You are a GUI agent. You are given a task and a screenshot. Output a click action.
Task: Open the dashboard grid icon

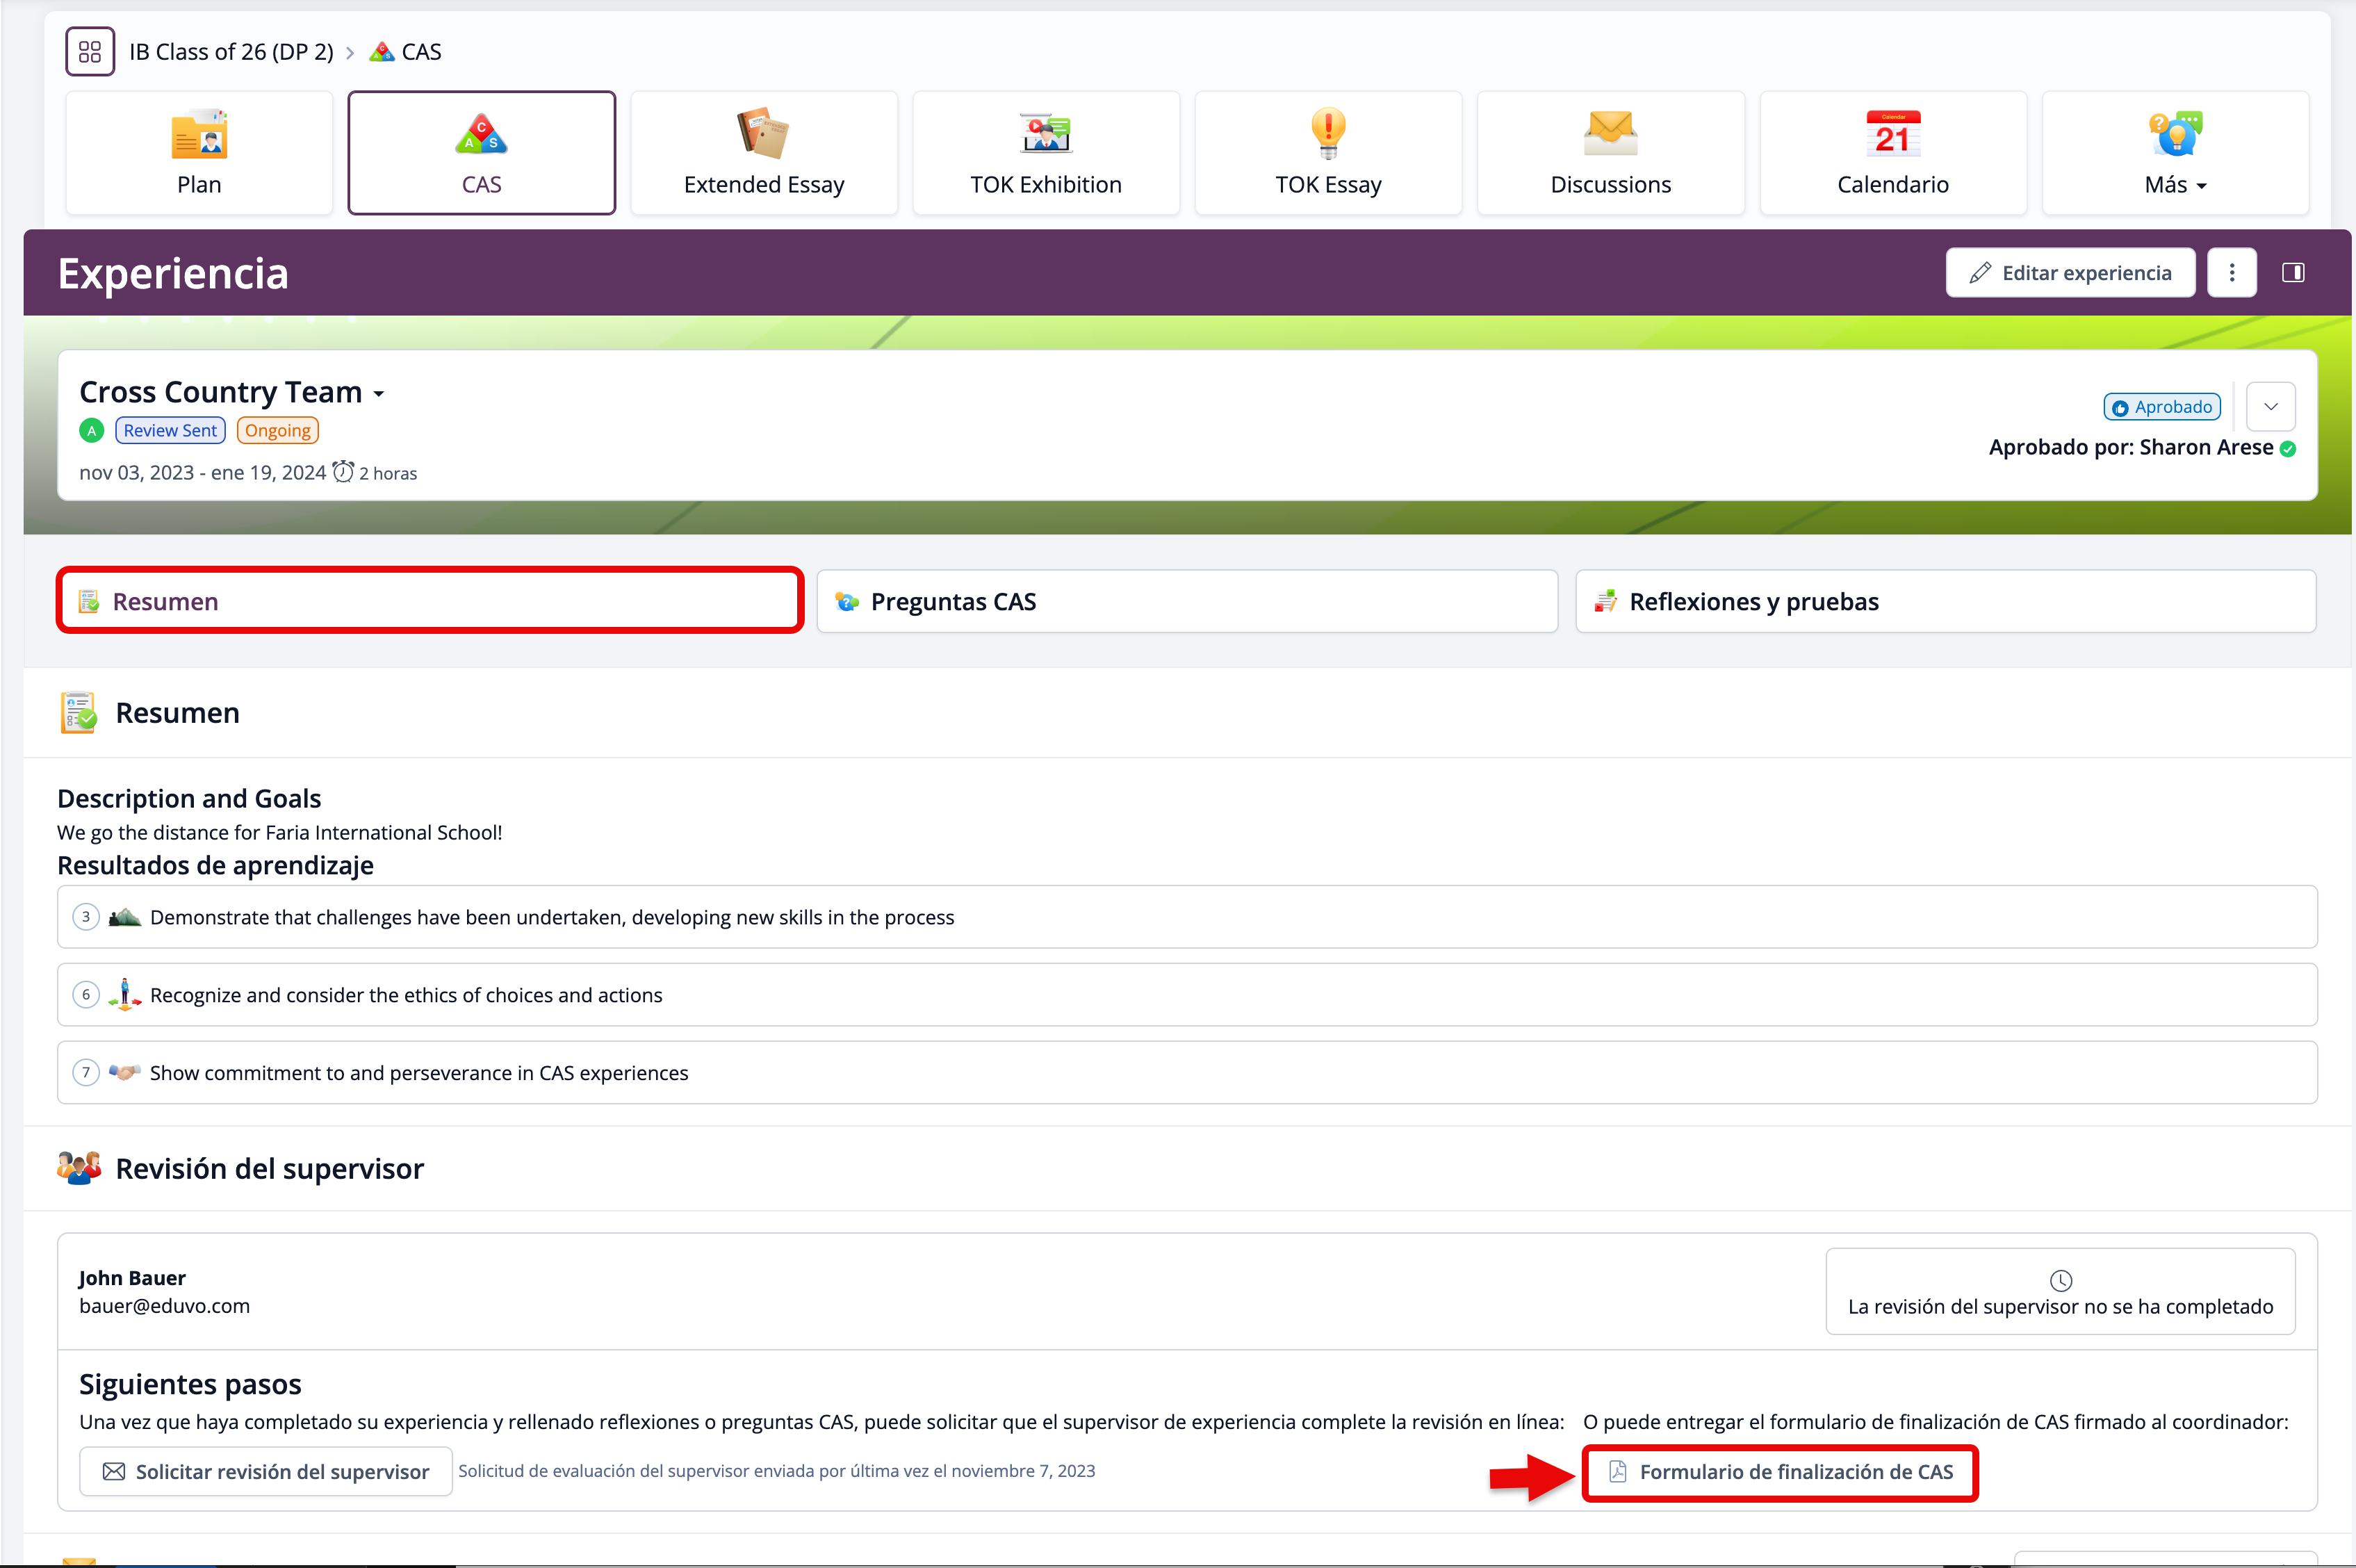[x=90, y=52]
